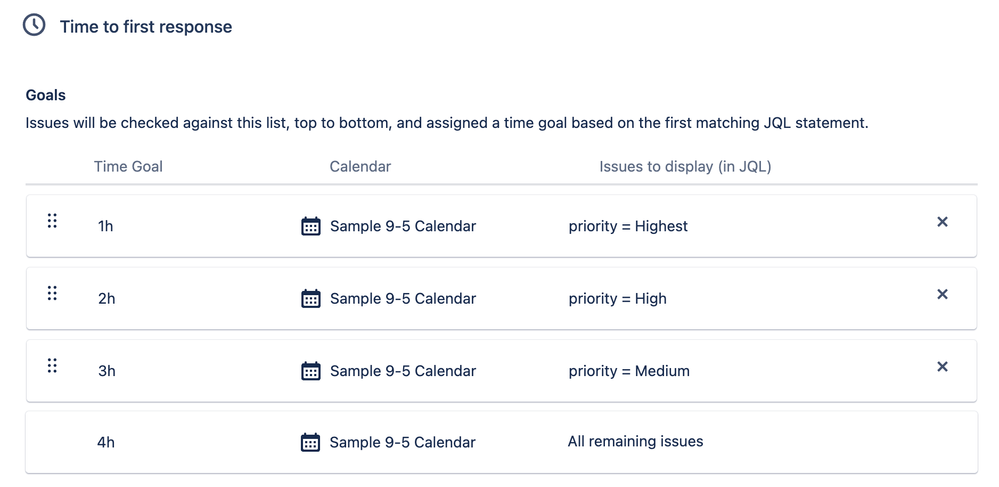Click the calendar icon in the 4h row
The image size is (999, 487).
point(310,442)
